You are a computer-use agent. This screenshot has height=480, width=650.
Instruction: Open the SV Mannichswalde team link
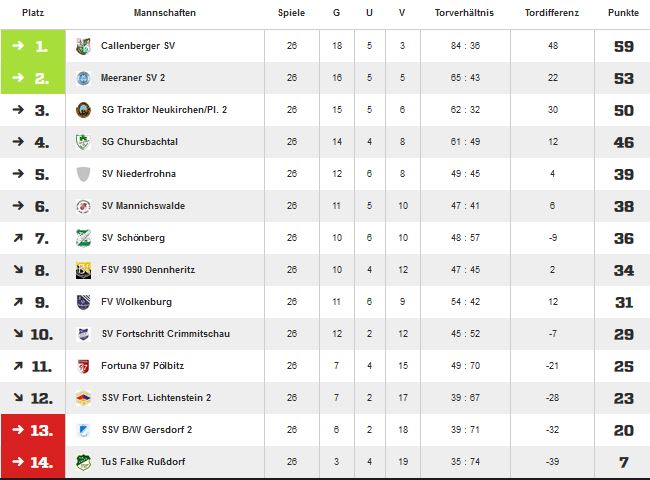[x=143, y=206]
